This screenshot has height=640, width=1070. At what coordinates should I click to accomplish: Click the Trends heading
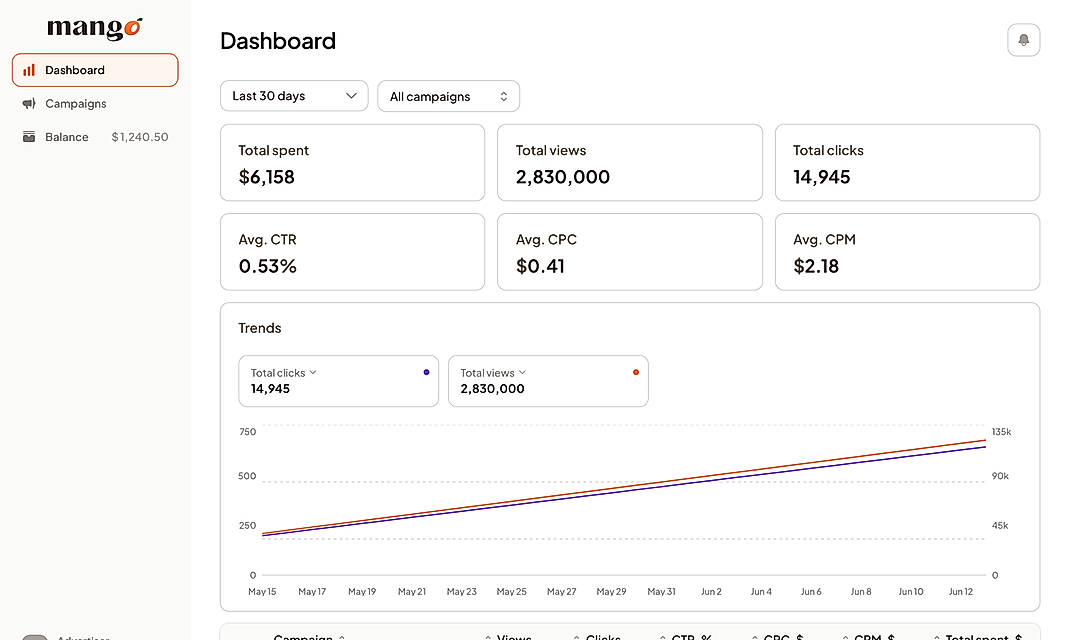[260, 328]
